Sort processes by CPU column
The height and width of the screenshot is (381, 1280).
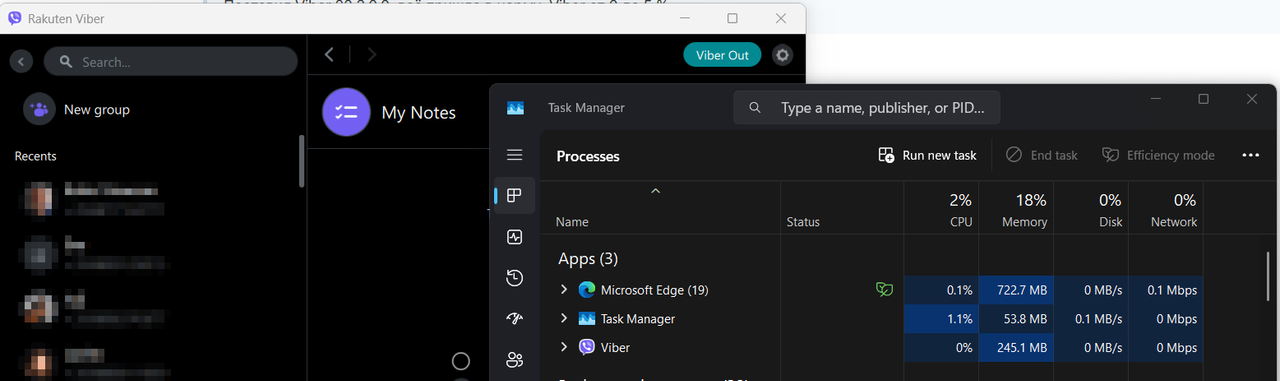[x=941, y=209]
